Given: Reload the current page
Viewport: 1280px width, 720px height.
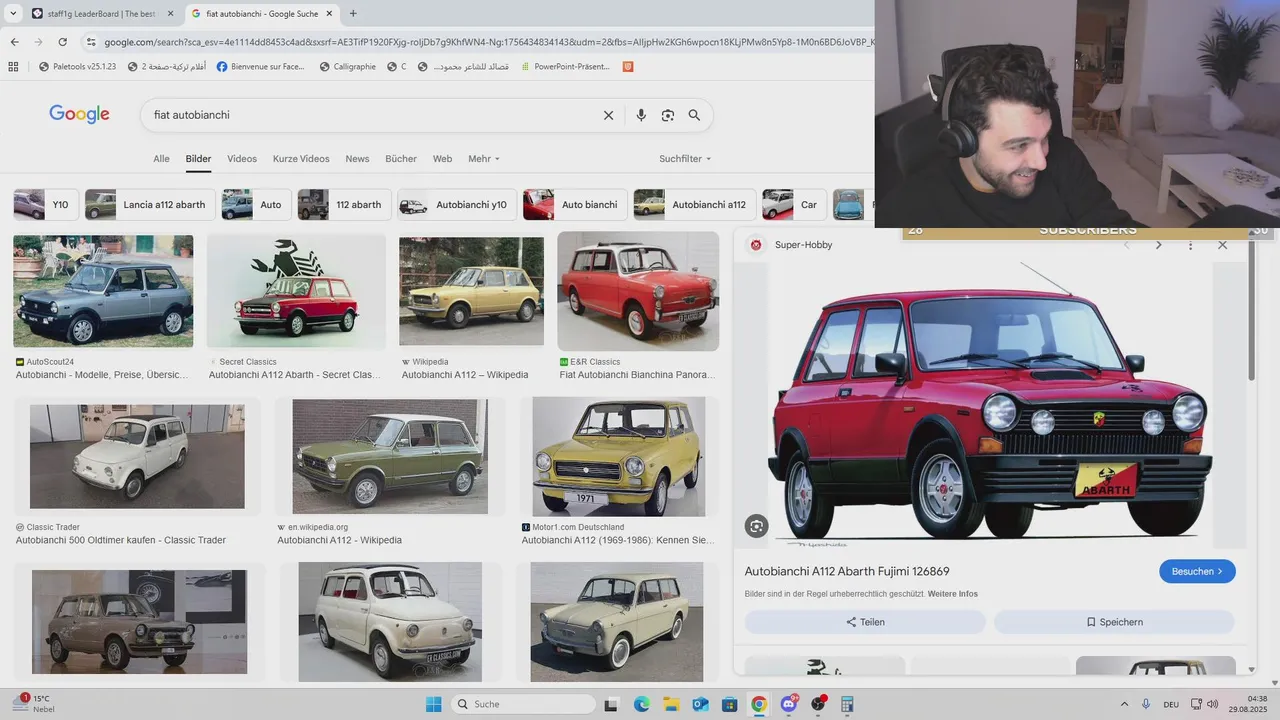Looking at the screenshot, I should tap(62, 42).
